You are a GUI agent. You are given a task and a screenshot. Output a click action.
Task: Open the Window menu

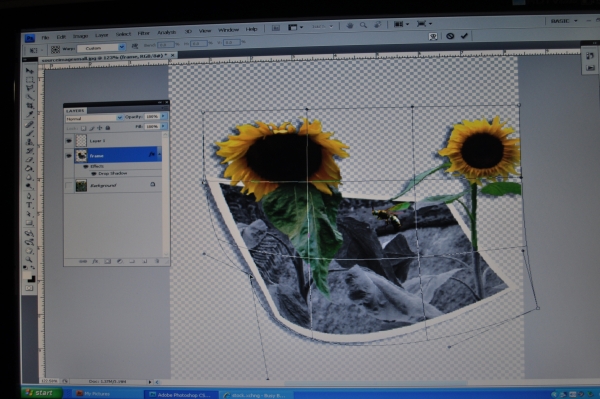[228, 30]
